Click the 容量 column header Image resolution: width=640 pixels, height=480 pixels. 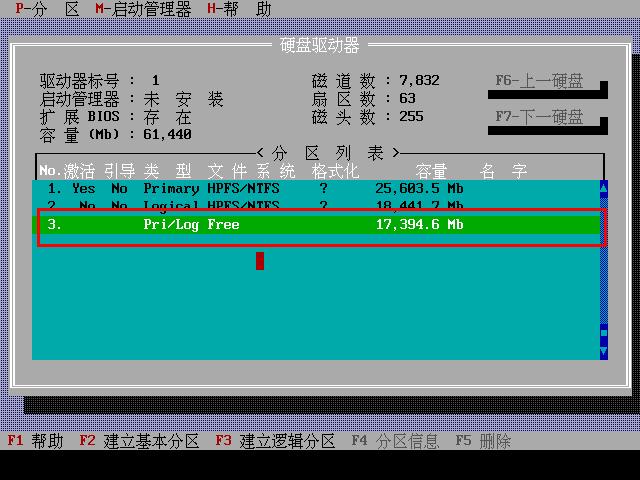[x=431, y=171]
